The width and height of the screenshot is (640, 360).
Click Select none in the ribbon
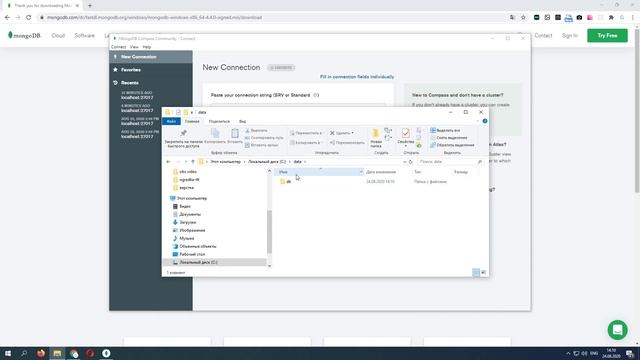[x=449, y=138]
